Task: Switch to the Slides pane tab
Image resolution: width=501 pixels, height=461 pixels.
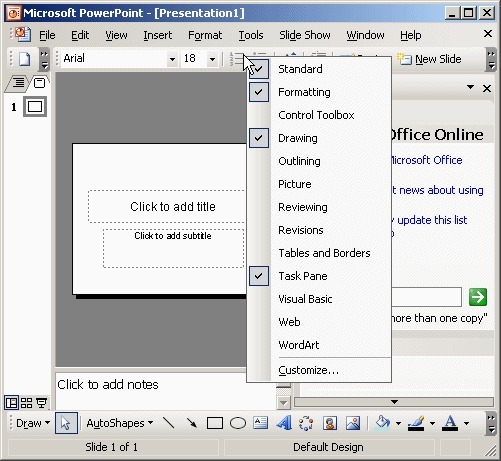Action: pyautogui.click(x=39, y=82)
